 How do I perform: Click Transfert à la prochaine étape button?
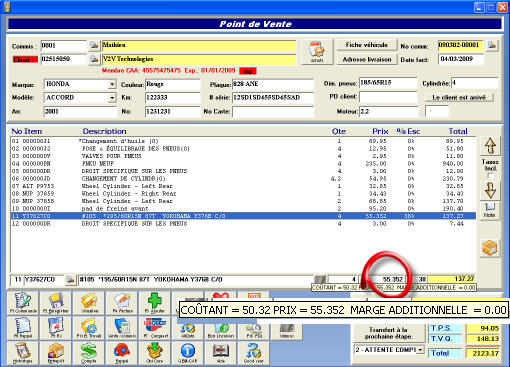pyautogui.click(x=388, y=333)
